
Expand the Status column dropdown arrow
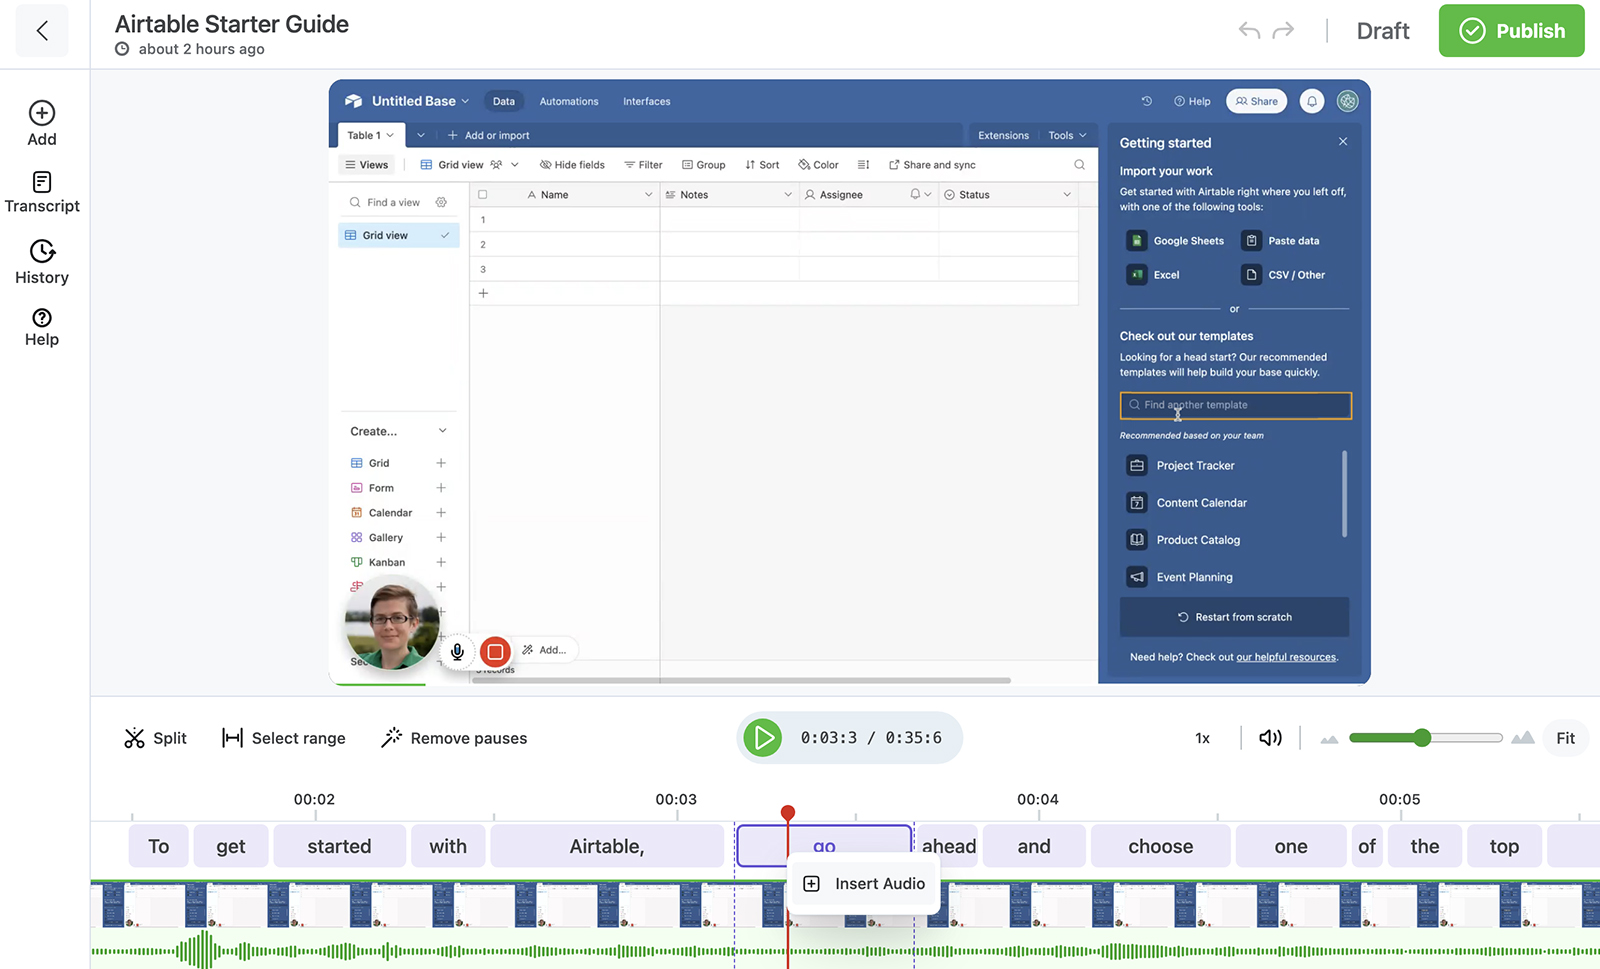pyautogui.click(x=1067, y=195)
